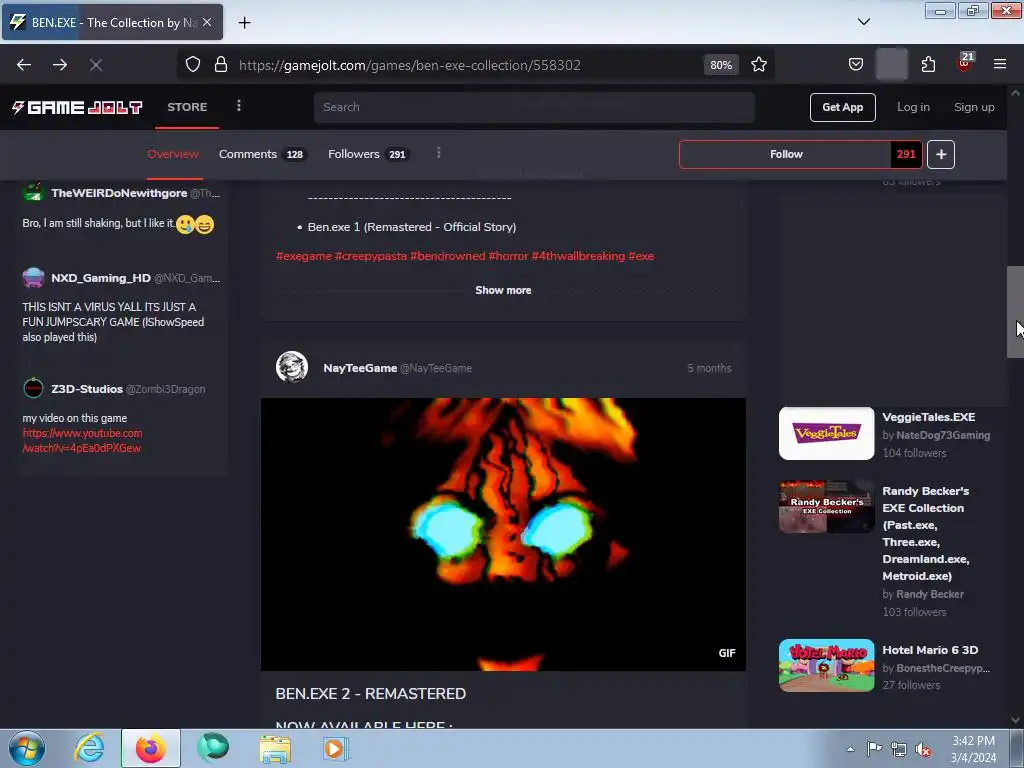Open the game page three-dot menu

pyautogui.click(x=438, y=153)
